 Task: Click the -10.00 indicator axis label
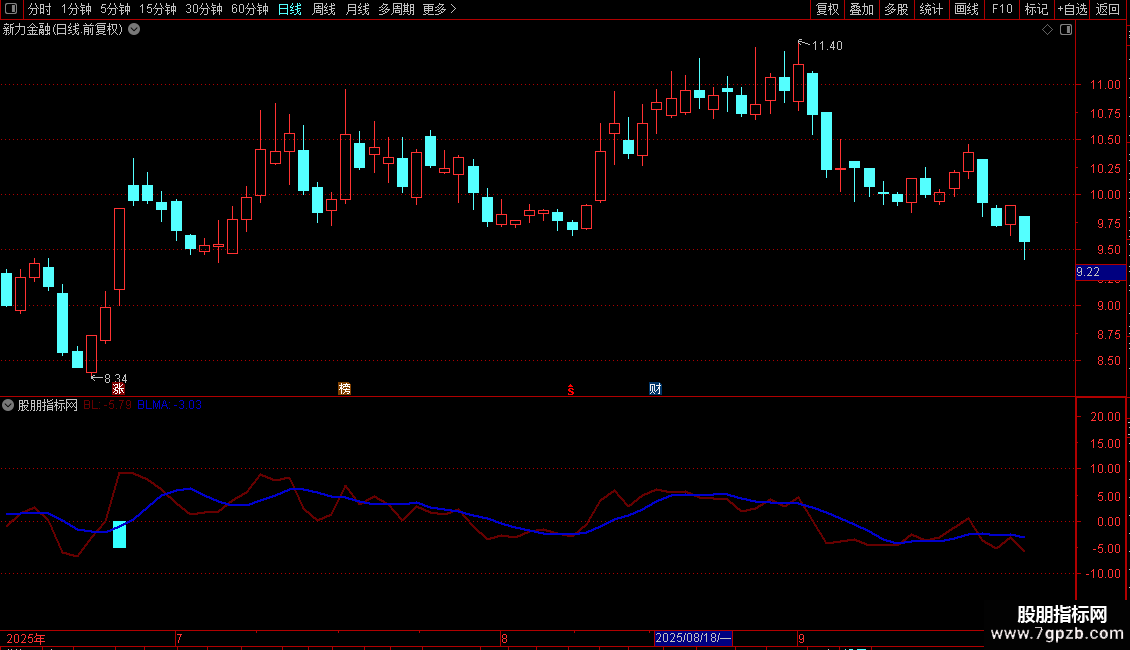[x=1103, y=574]
